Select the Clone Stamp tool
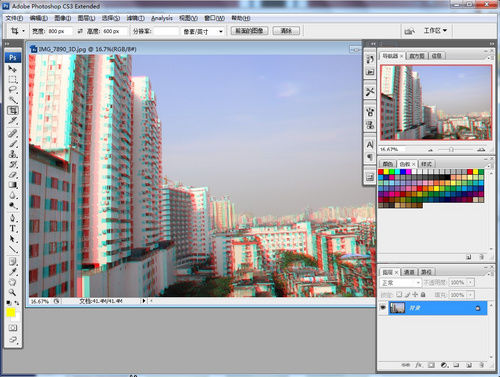This screenshot has height=377, width=500. (x=13, y=154)
